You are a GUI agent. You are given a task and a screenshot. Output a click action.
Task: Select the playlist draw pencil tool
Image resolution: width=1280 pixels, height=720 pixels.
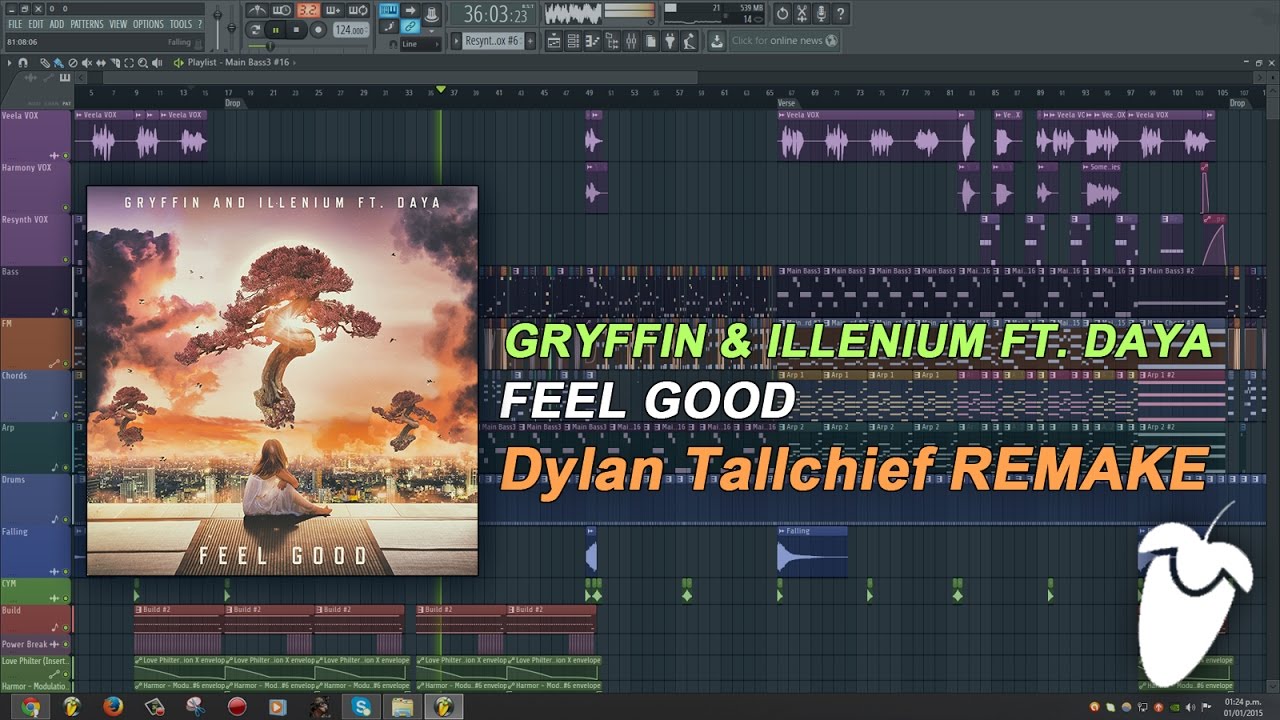tap(45, 62)
